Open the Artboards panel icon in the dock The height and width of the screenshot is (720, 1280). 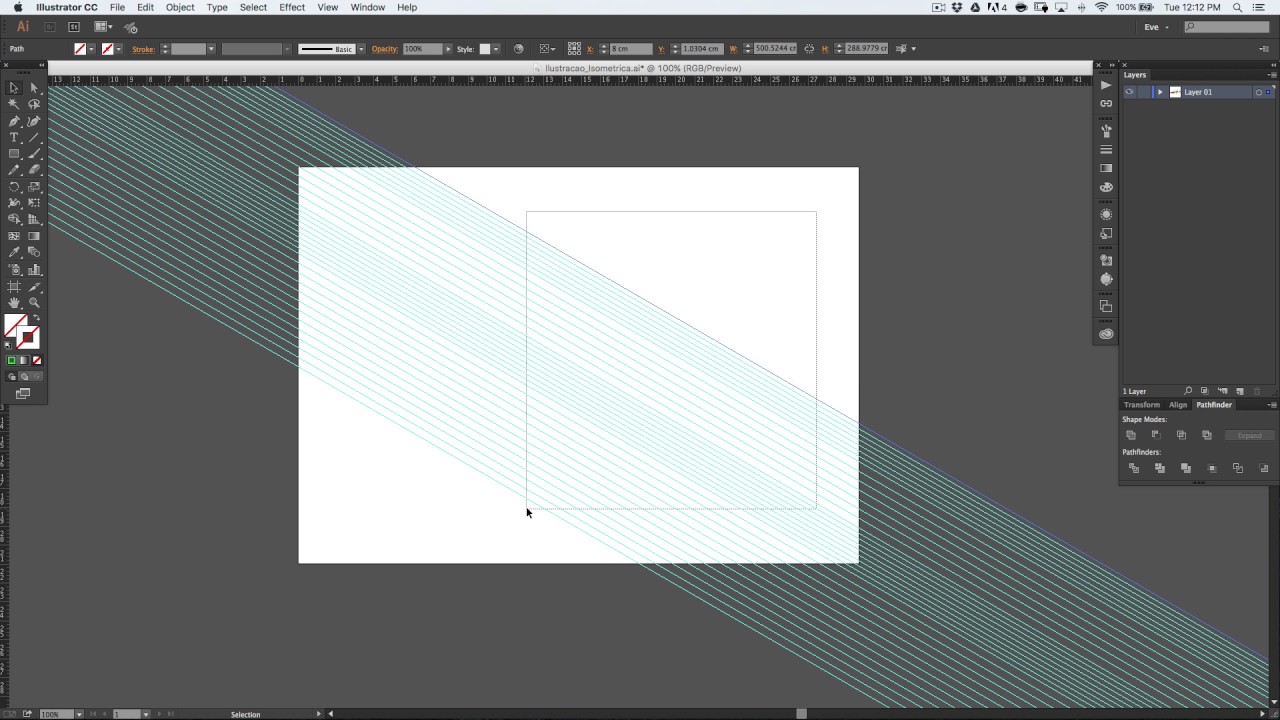point(1106,306)
